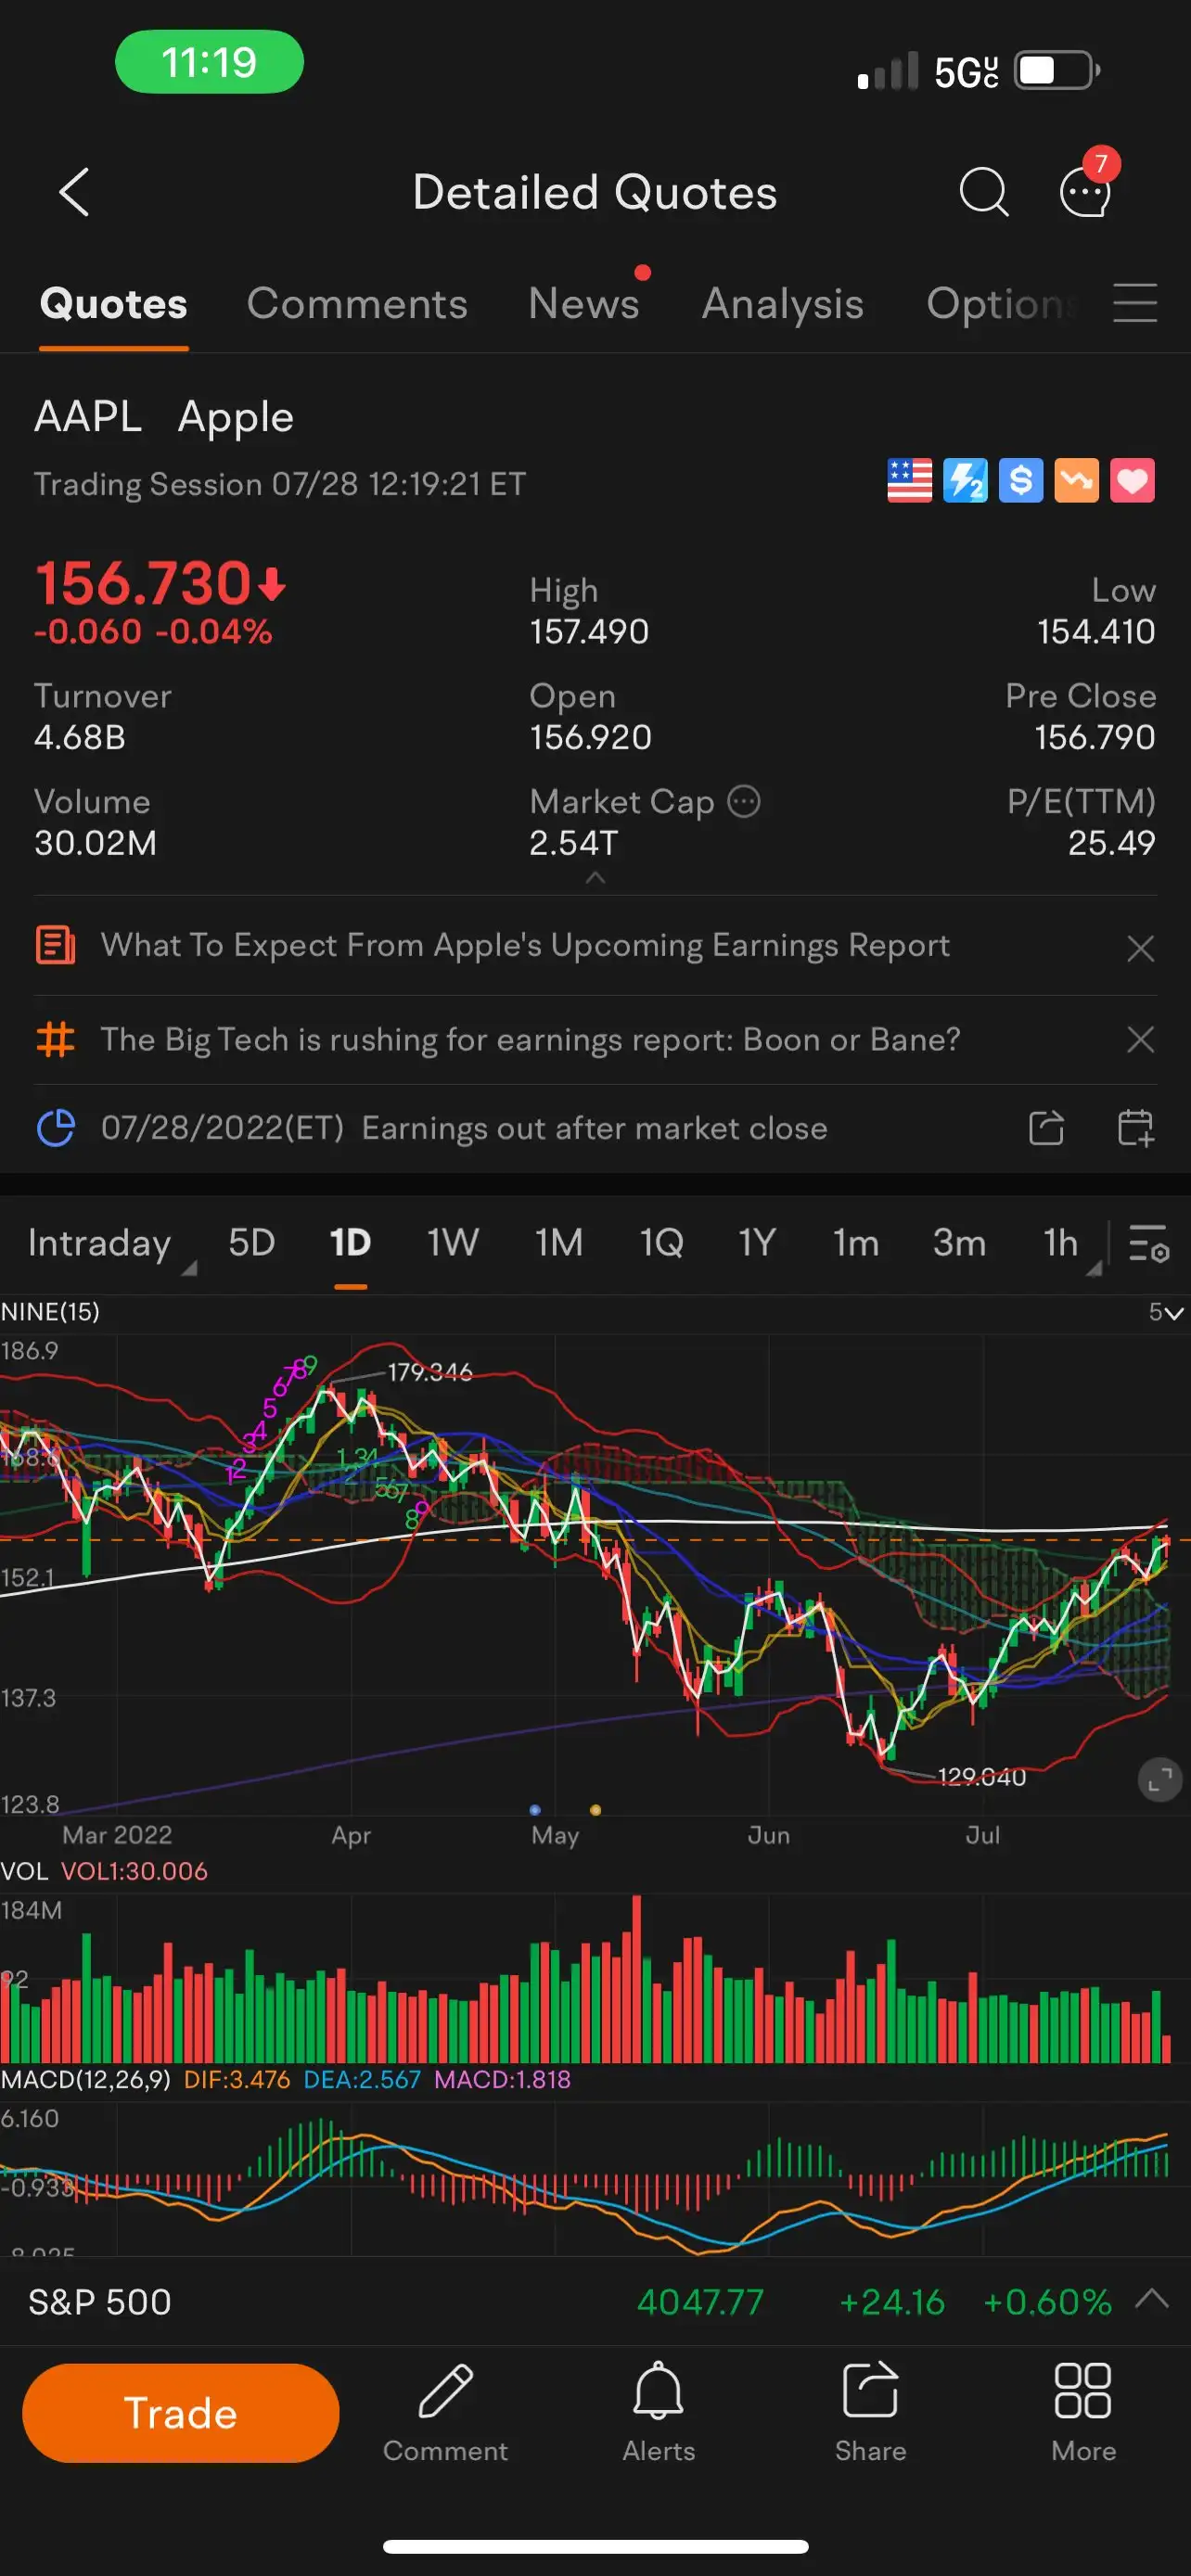Share the earnings date event
This screenshot has width=1191, height=2576.
pyautogui.click(x=1046, y=1128)
